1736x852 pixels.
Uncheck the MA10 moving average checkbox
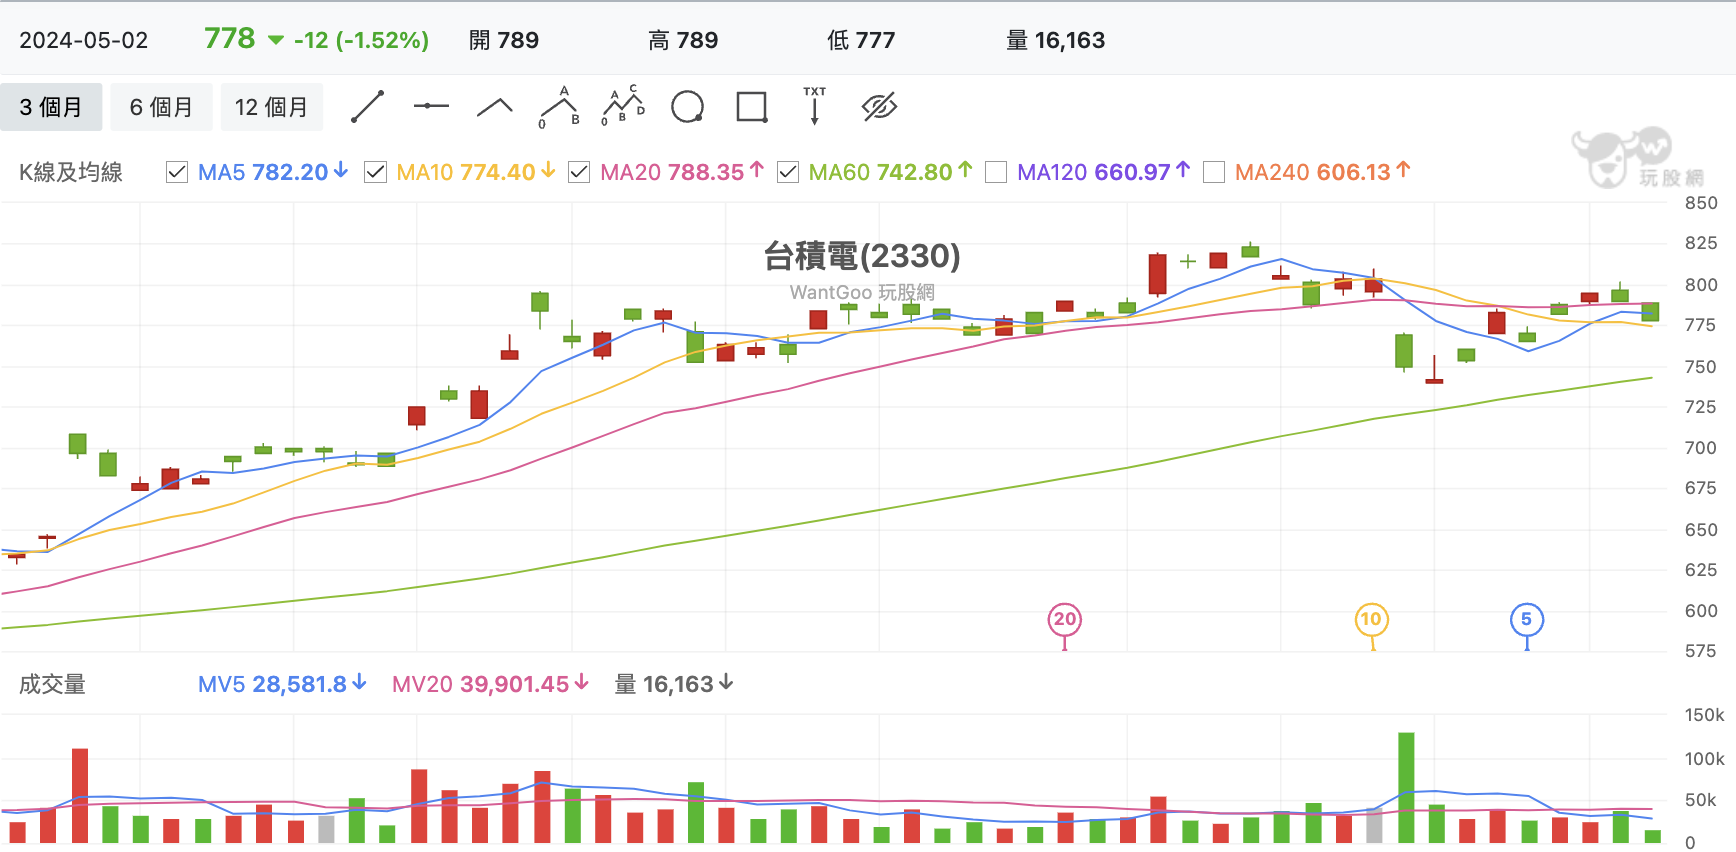pos(376,172)
